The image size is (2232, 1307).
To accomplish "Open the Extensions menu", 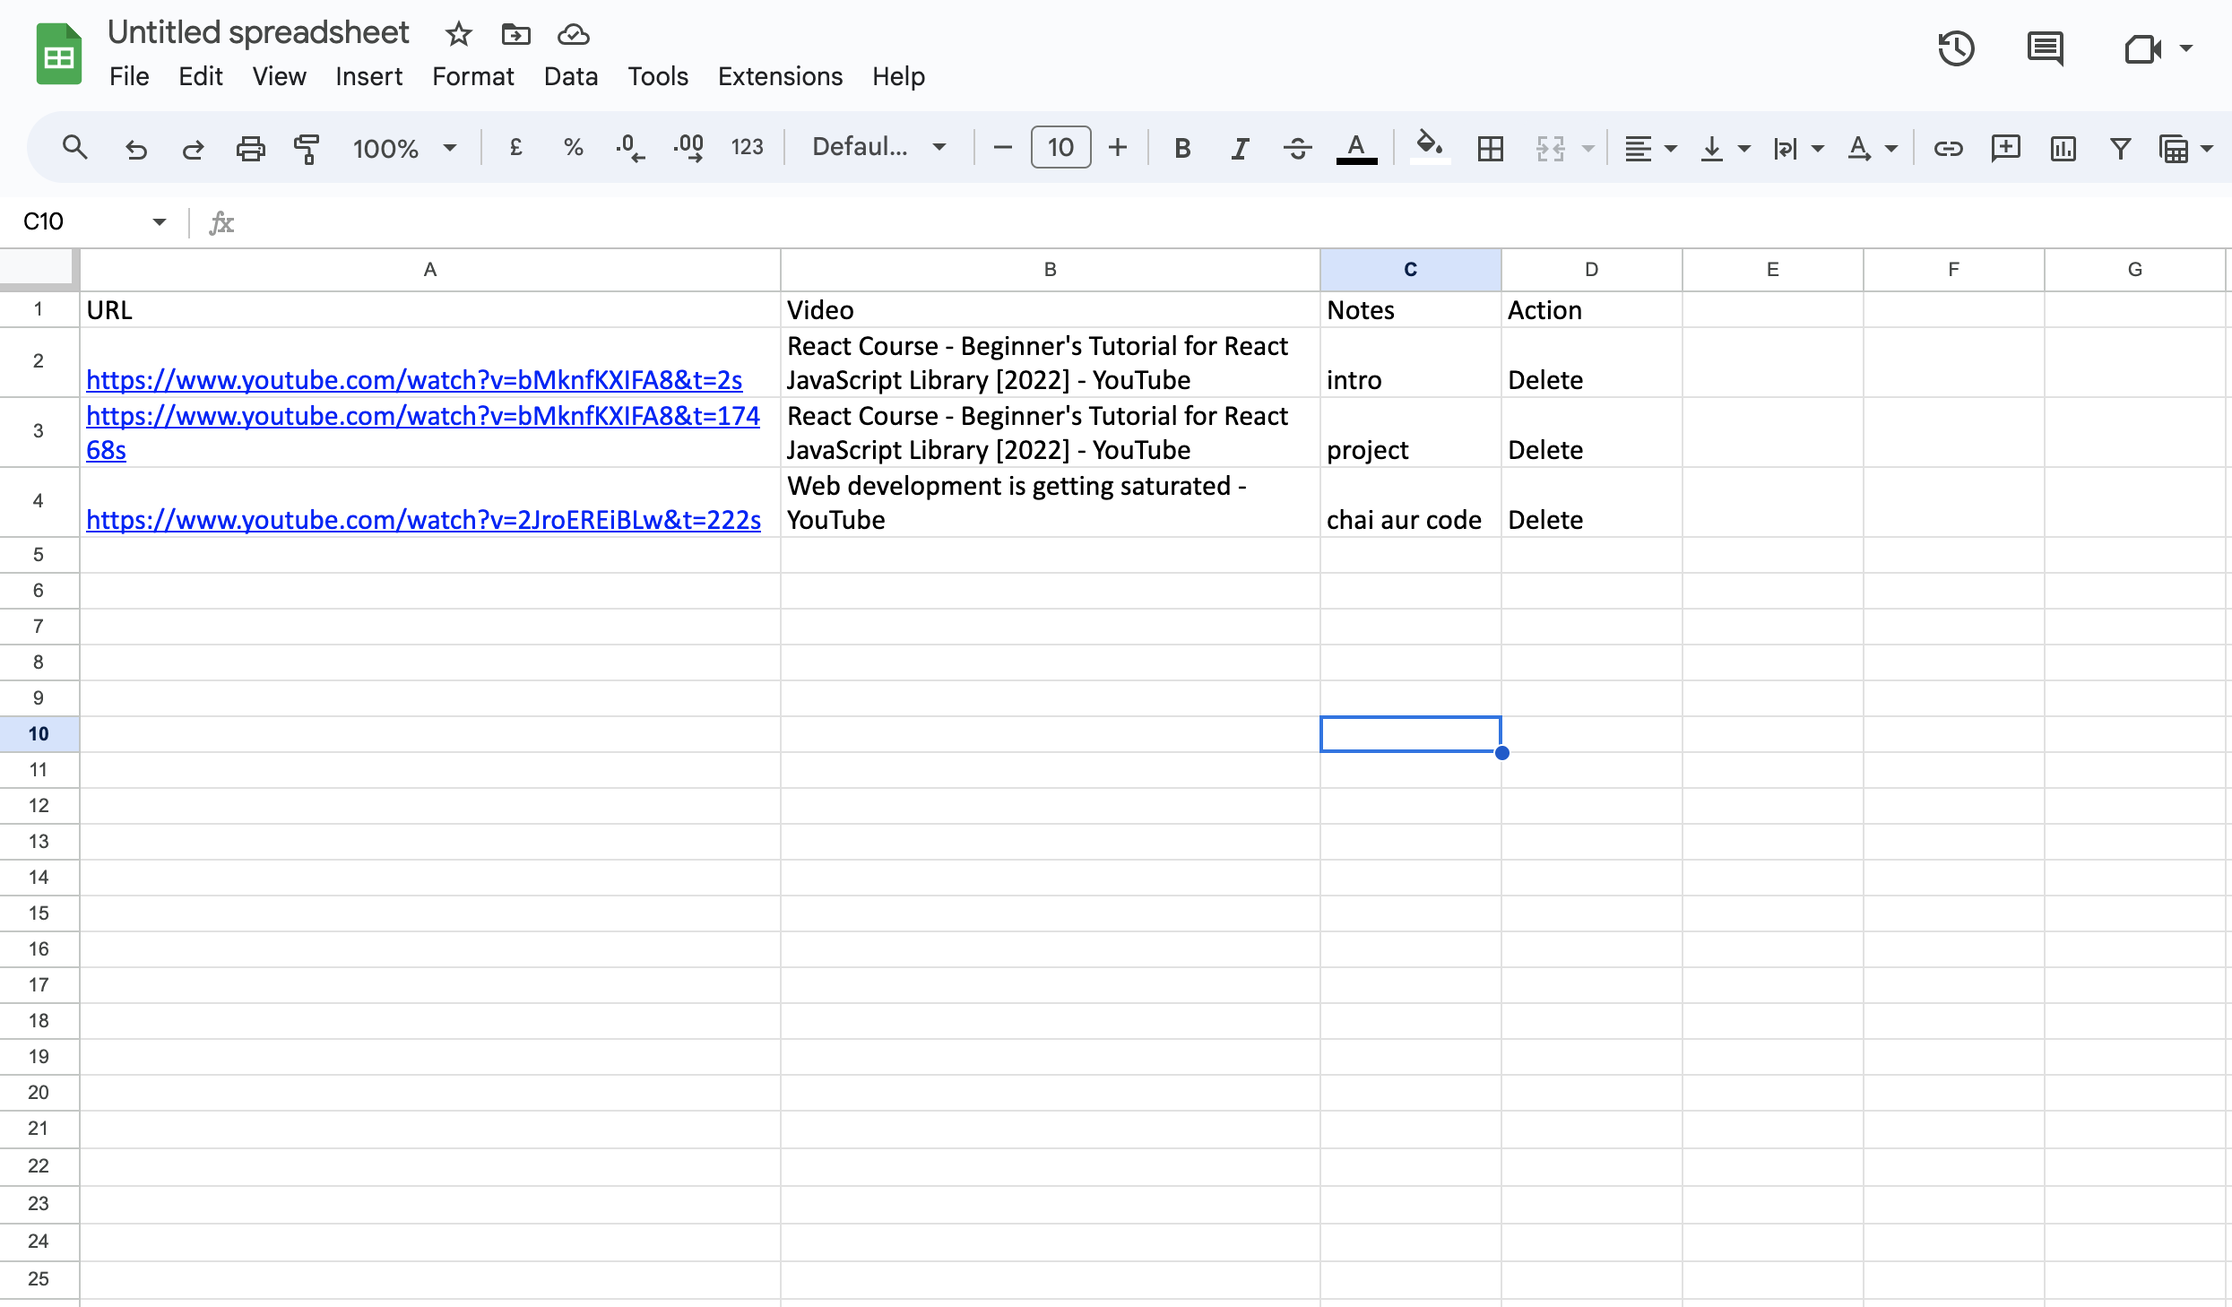I will (x=779, y=76).
